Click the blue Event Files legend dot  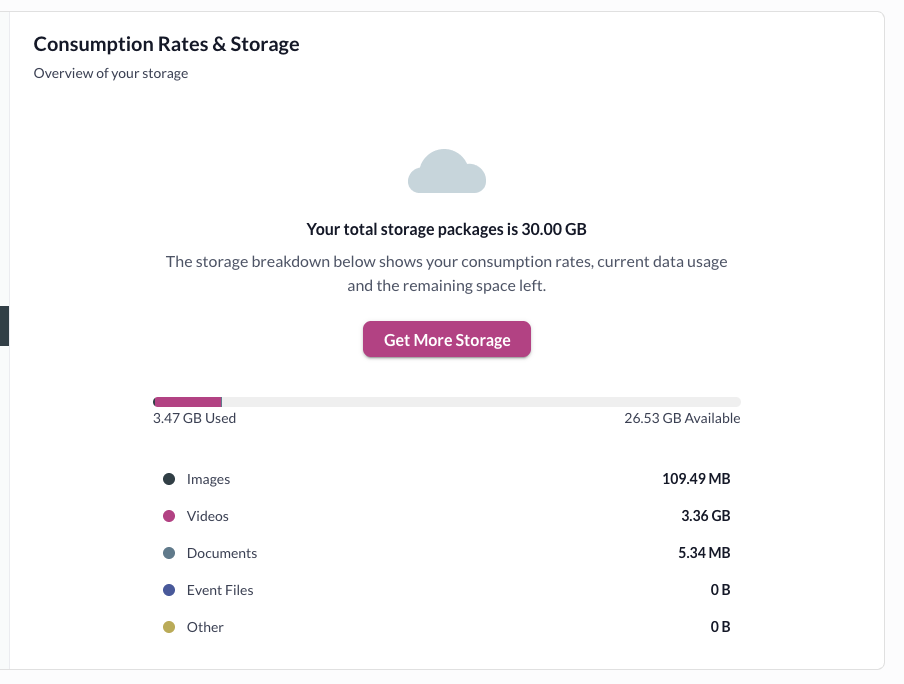pyautogui.click(x=169, y=591)
